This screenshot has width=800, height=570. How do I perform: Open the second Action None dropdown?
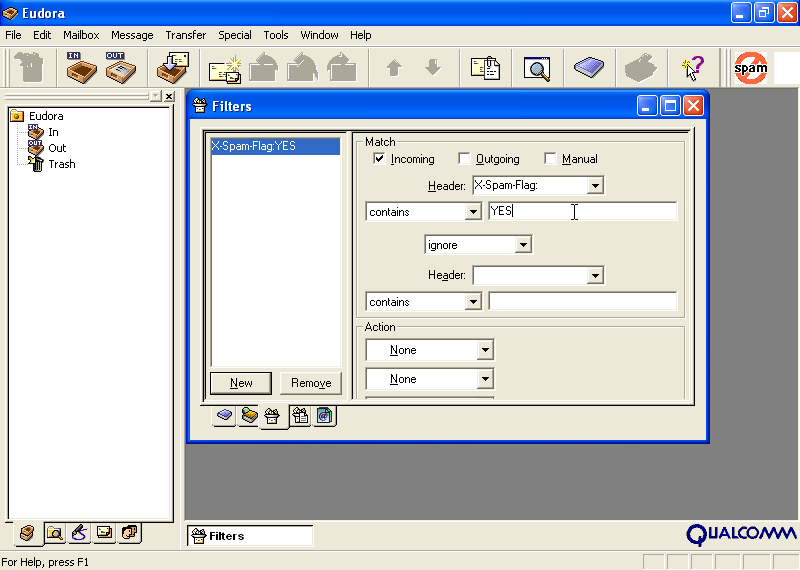(485, 379)
